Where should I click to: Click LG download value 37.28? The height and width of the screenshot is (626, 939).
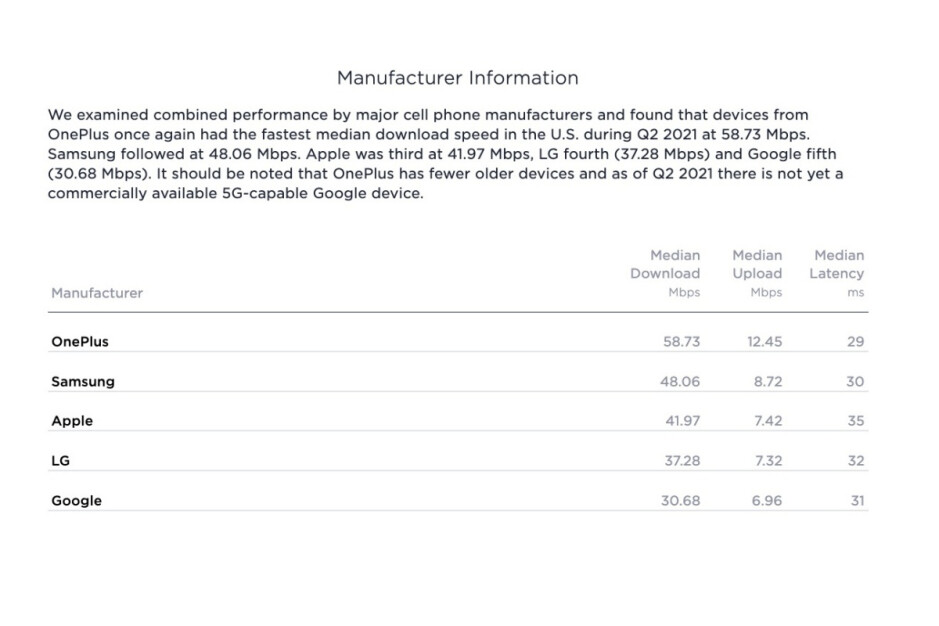pyautogui.click(x=681, y=461)
